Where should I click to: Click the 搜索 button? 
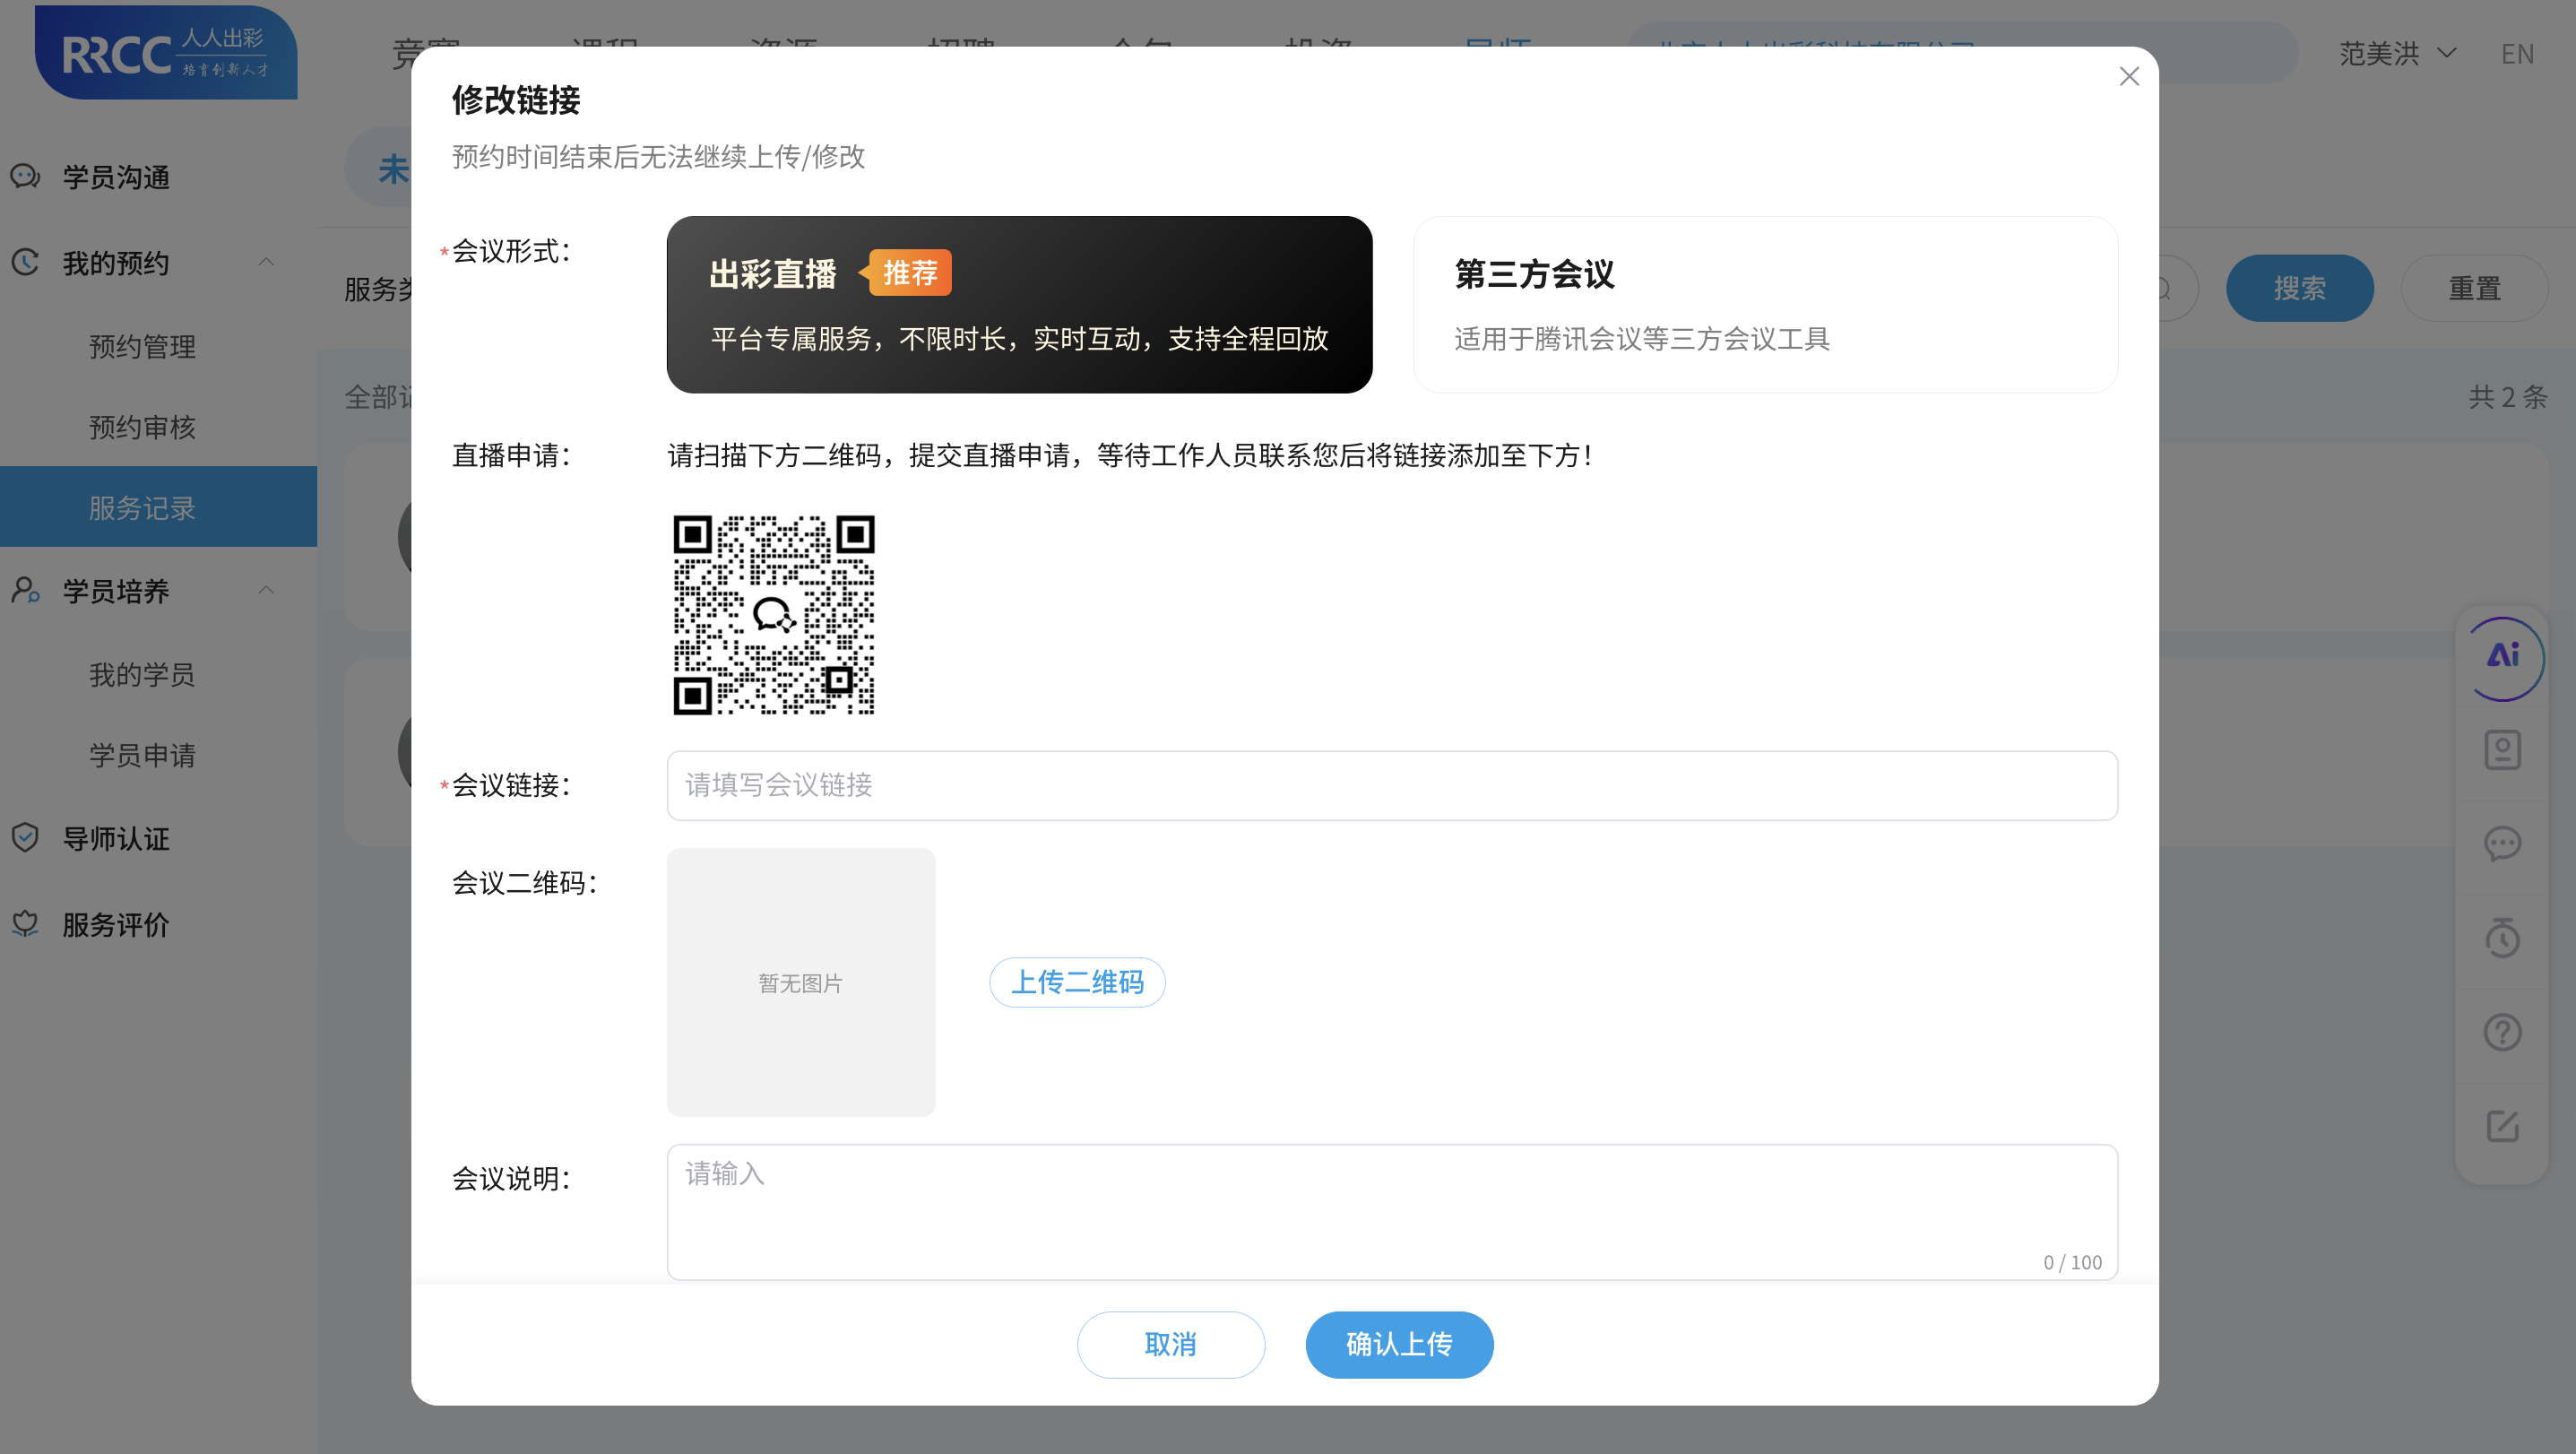tap(2299, 288)
